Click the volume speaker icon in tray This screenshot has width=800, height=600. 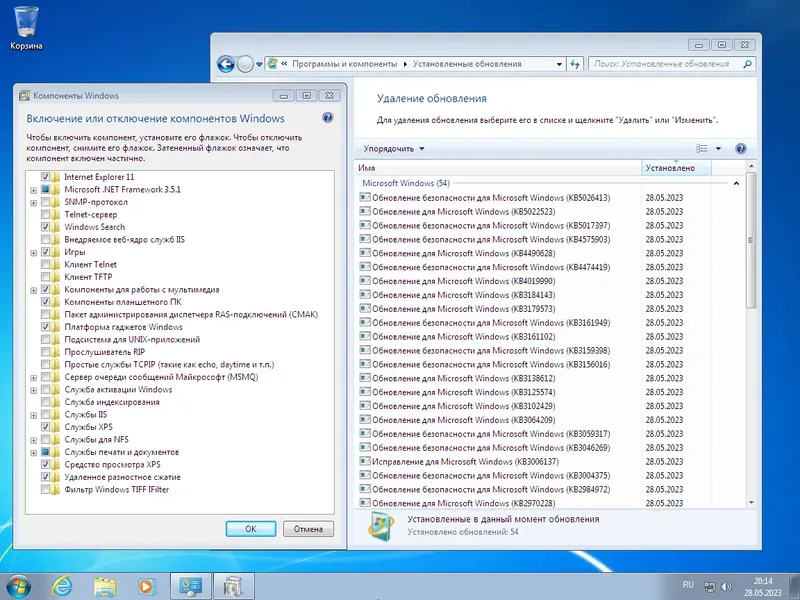point(726,587)
